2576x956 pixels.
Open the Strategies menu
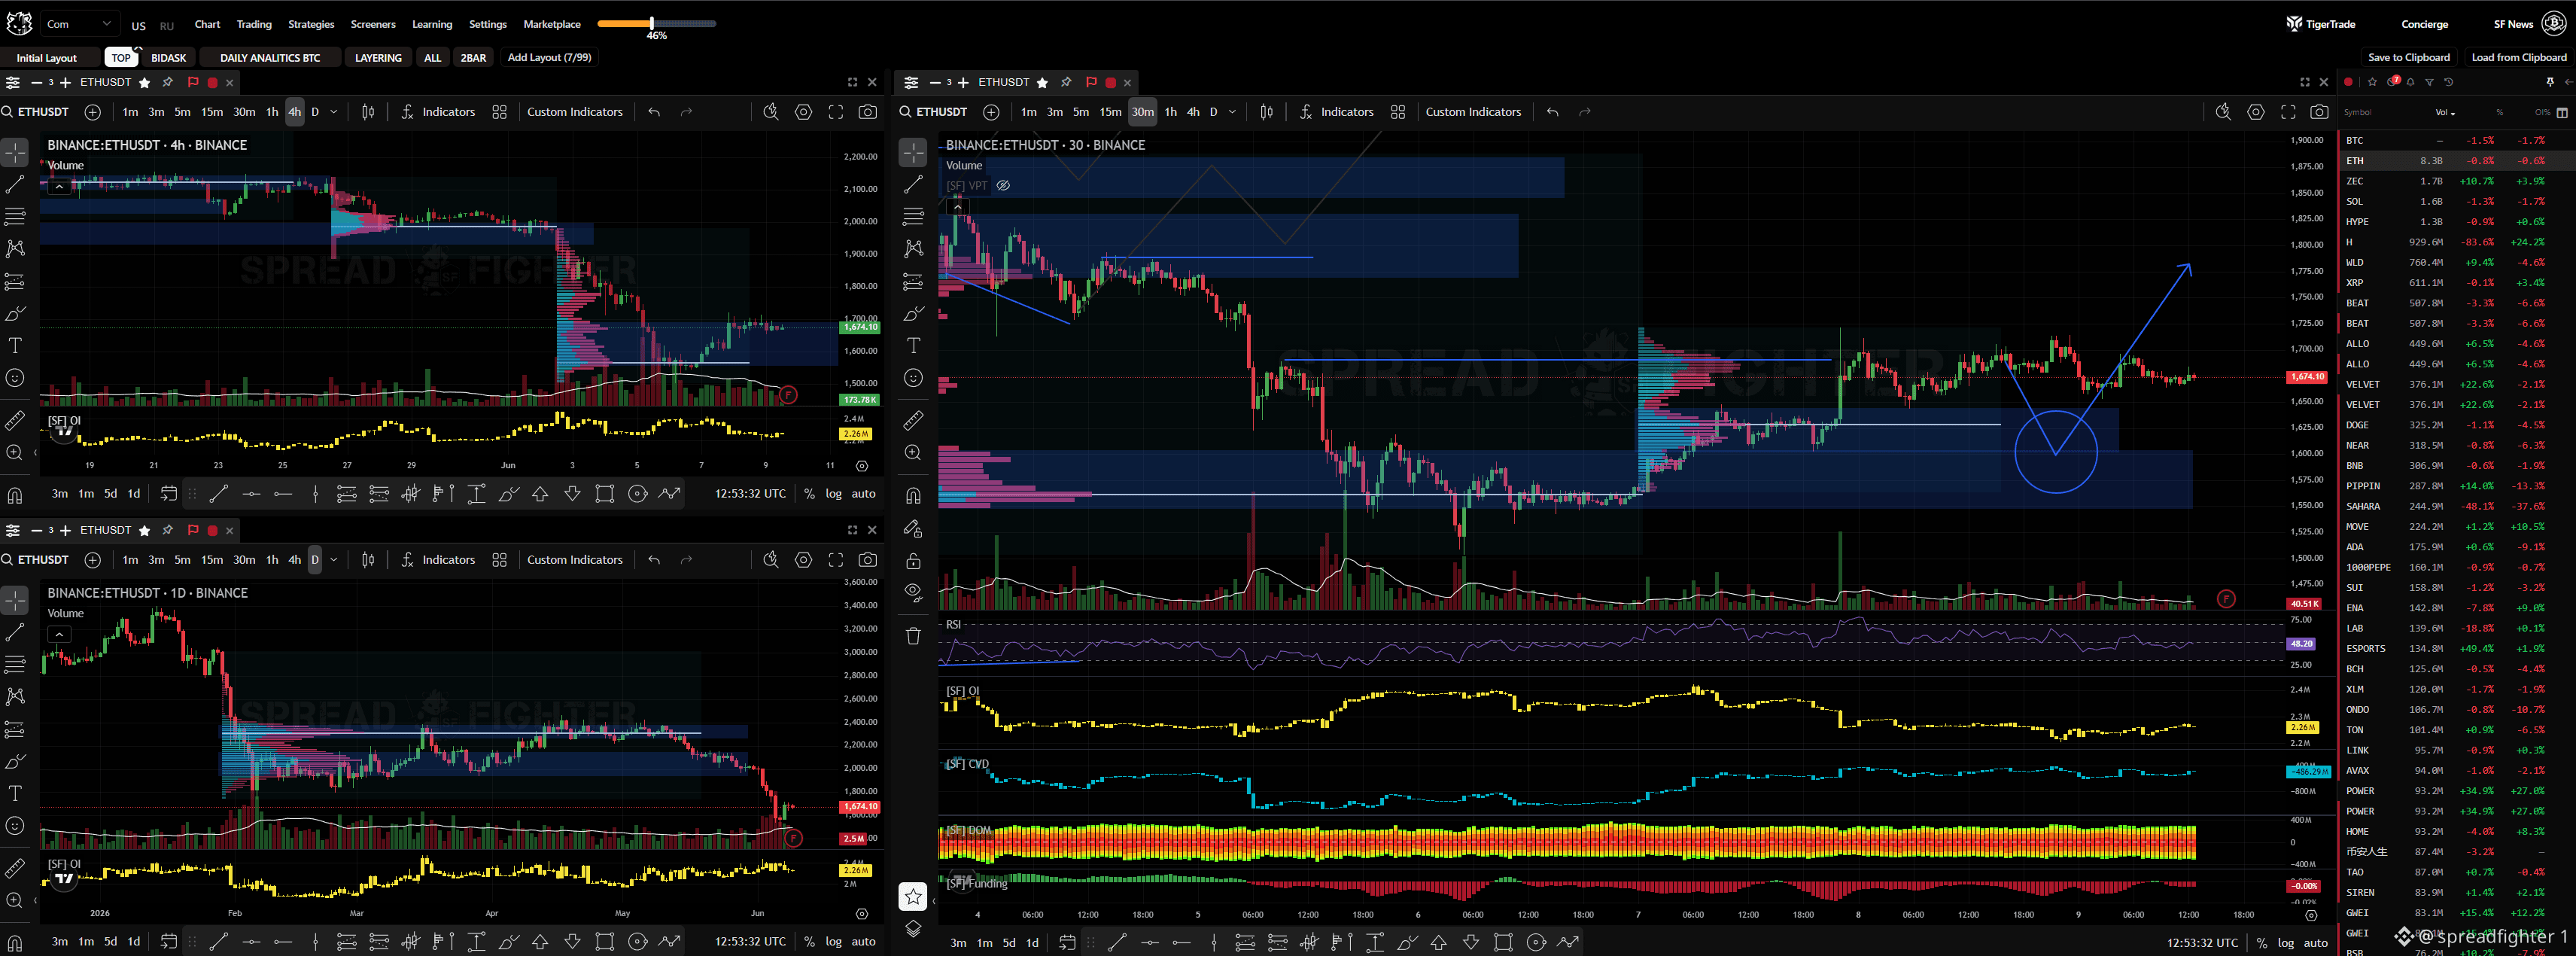[x=311, y=24]
